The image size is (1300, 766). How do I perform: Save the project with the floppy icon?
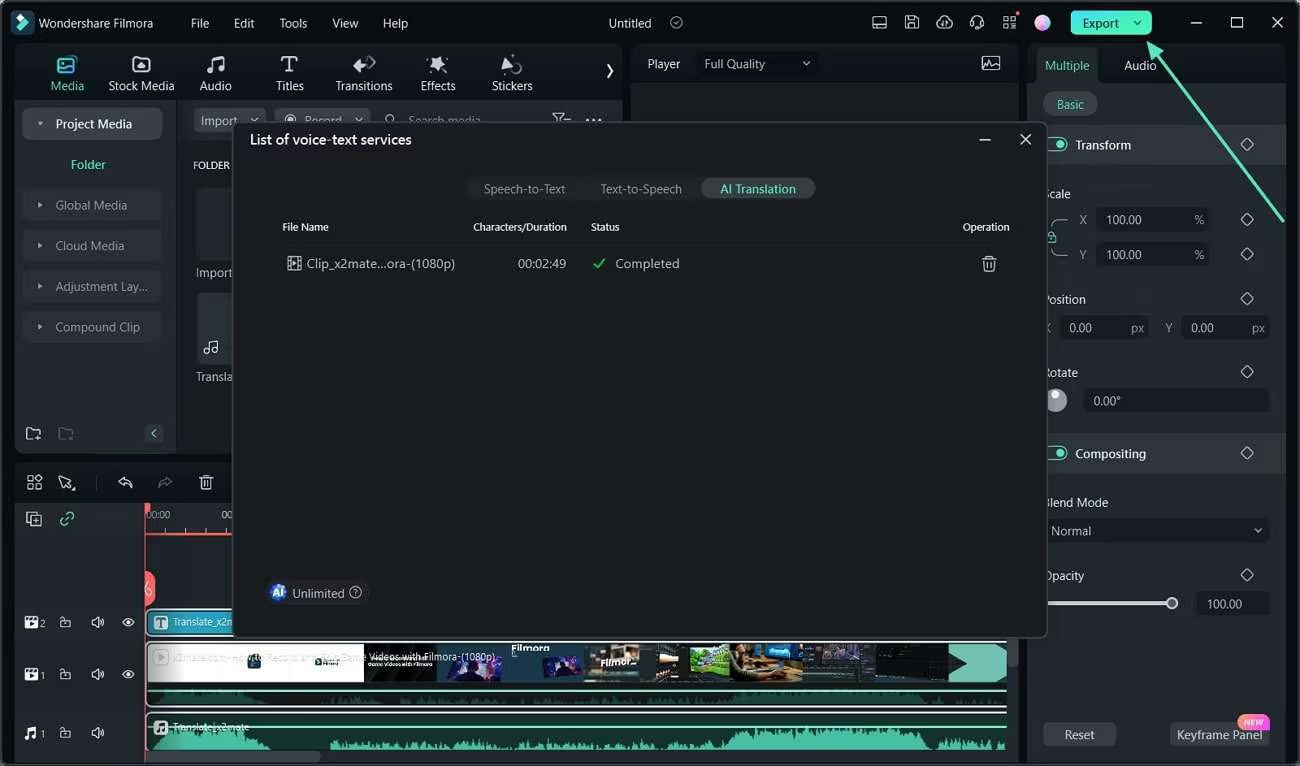tap(911, 23)
